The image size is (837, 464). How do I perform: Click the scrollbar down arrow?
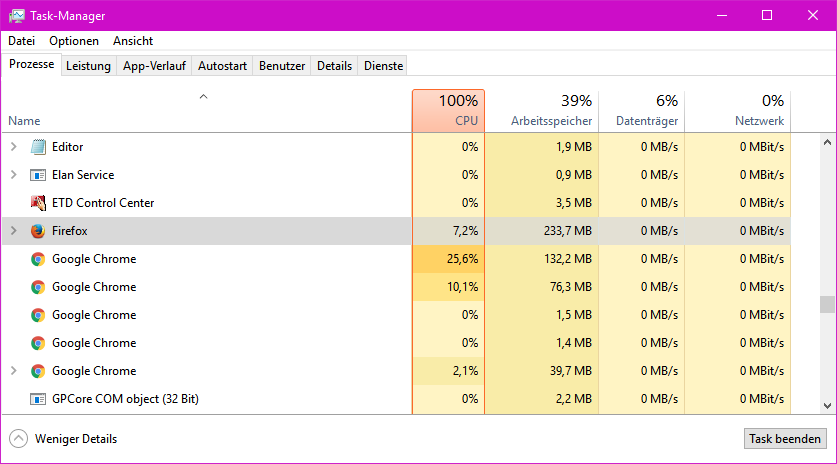[826, 405]
